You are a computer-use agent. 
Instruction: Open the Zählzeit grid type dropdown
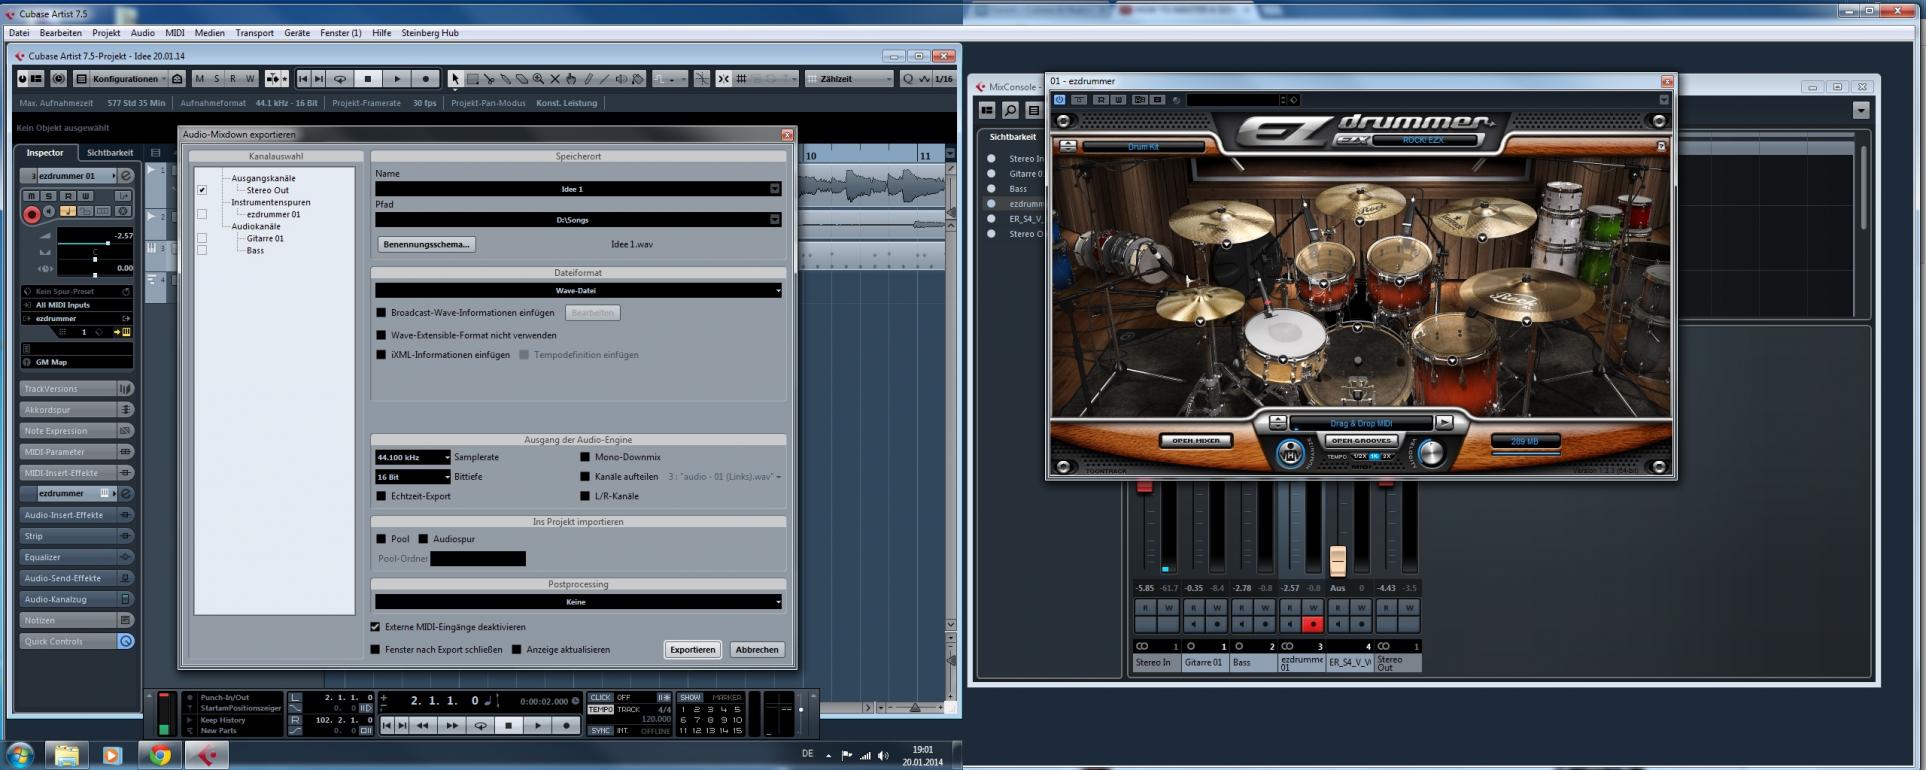849,79
